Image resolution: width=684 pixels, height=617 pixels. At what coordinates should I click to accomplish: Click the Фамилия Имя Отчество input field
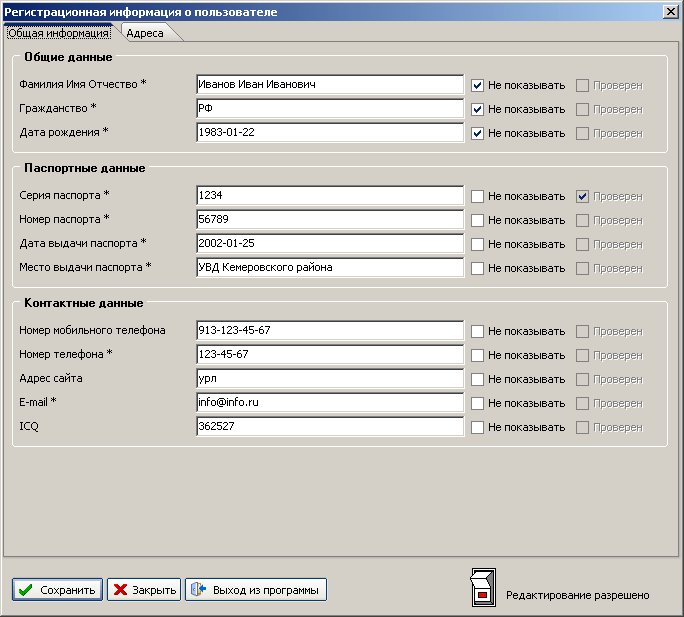(x=330, y=85)
